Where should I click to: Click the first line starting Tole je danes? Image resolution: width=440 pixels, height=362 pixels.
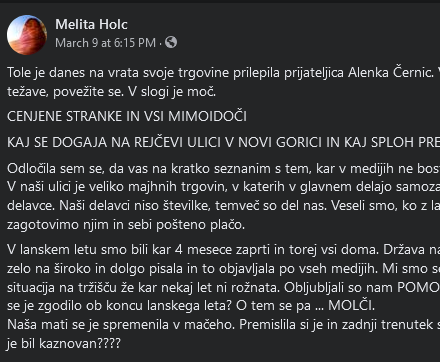click(x=223, y=73)
